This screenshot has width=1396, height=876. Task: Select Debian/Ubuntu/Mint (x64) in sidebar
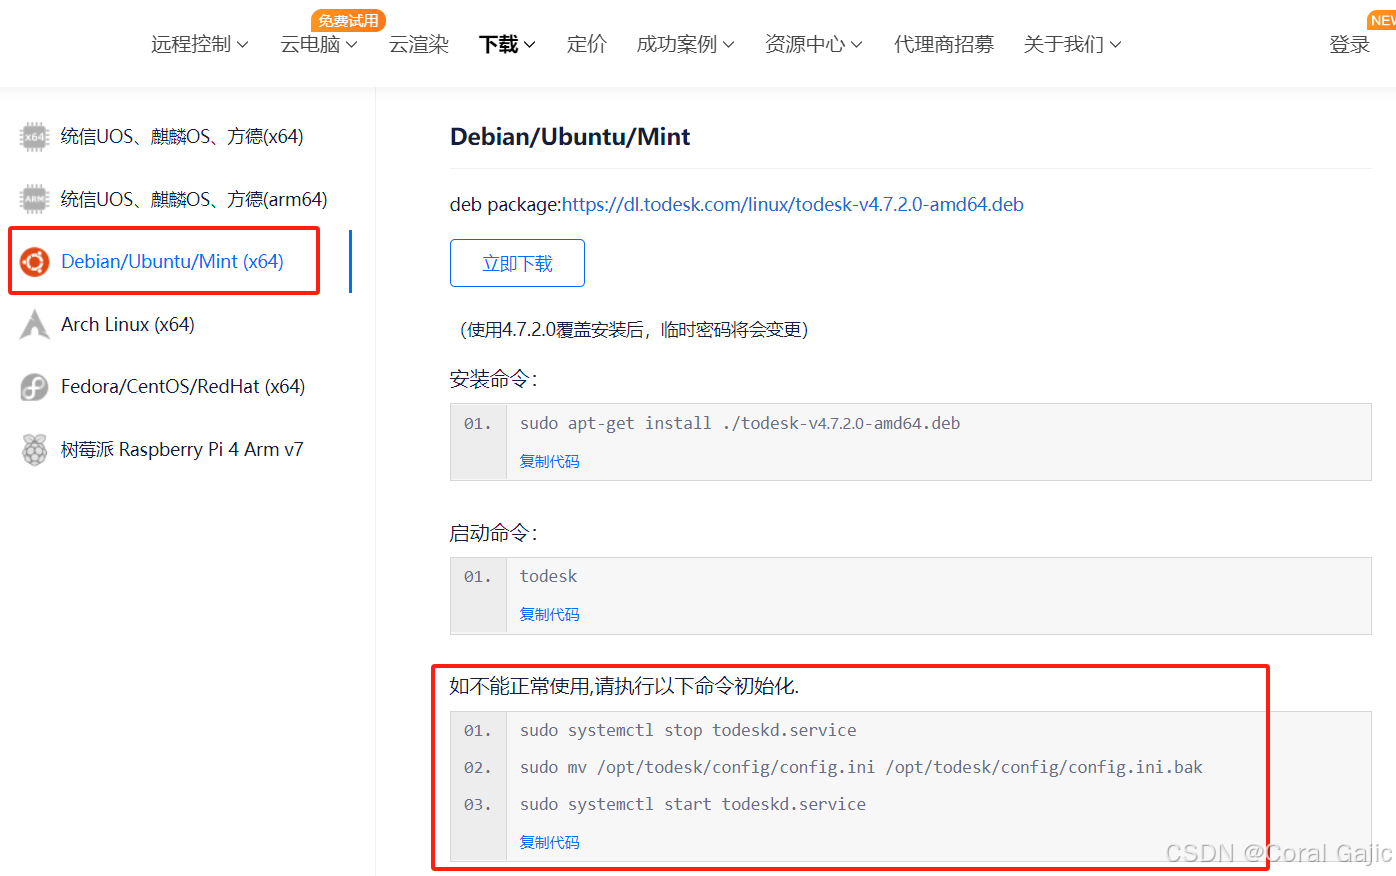point(172,261)
